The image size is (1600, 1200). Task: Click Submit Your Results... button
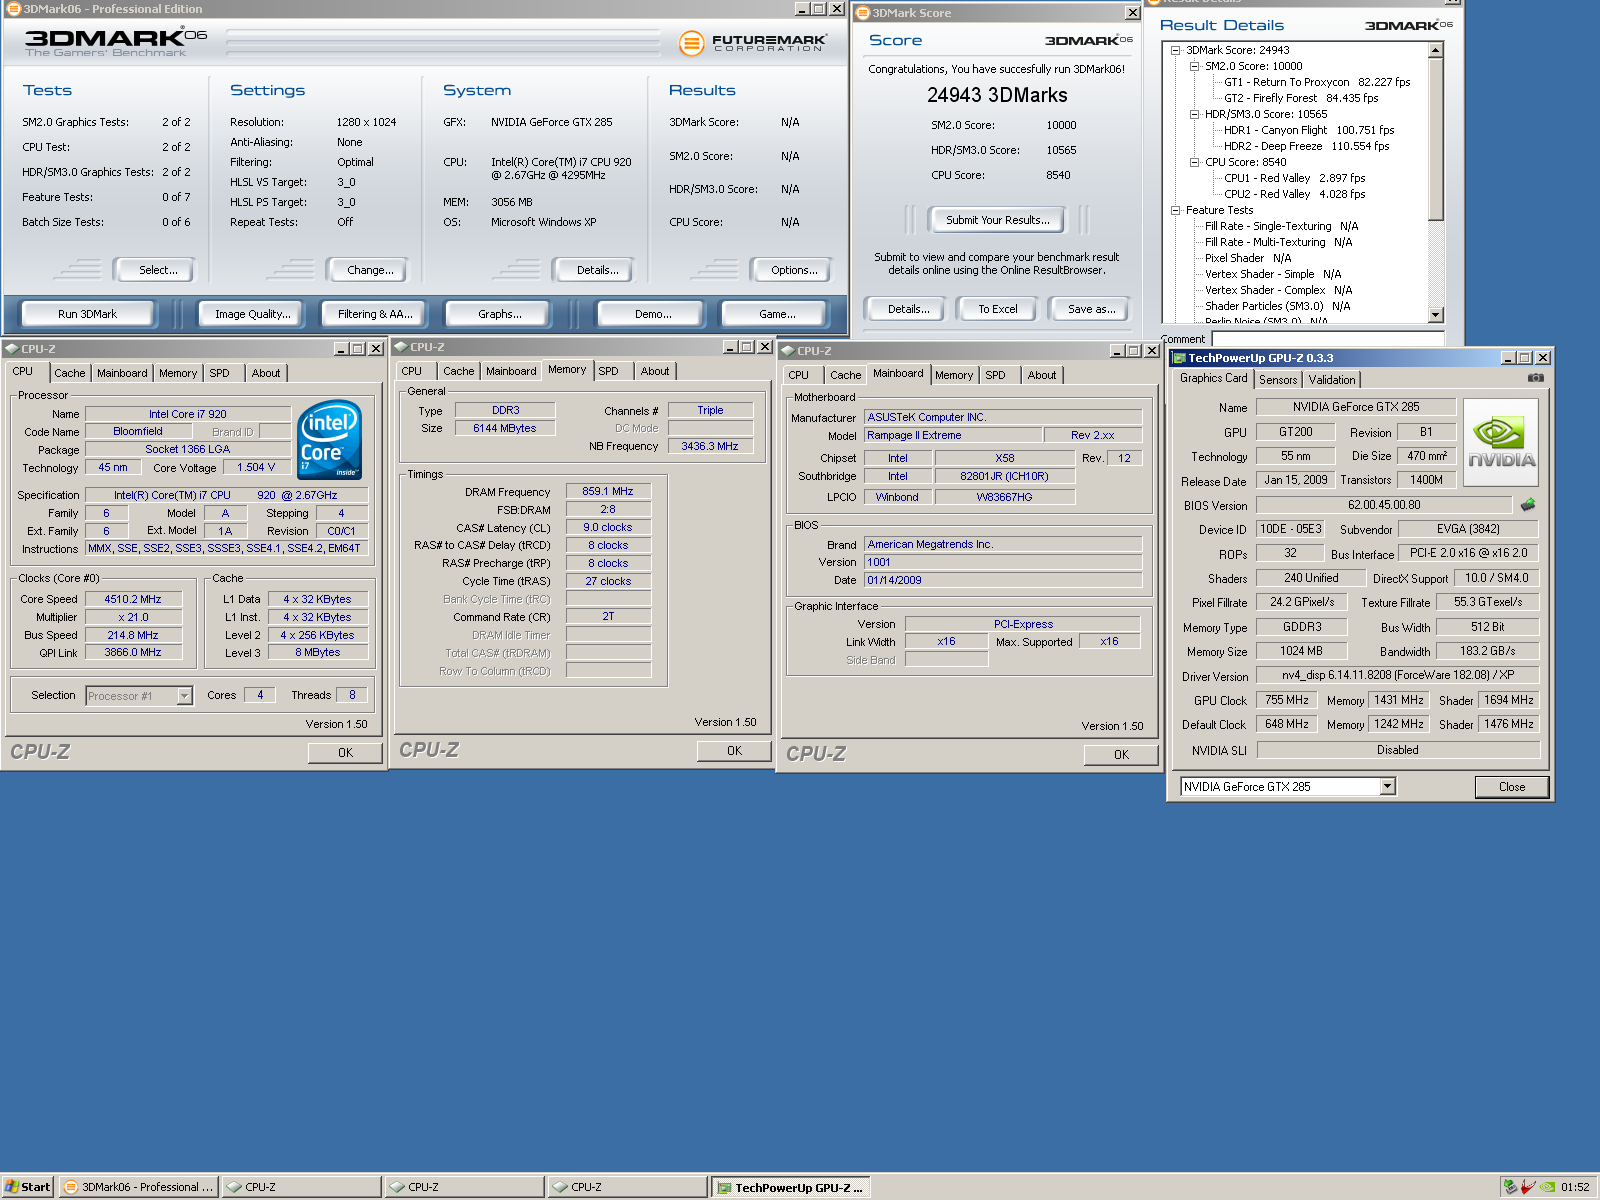998,220
